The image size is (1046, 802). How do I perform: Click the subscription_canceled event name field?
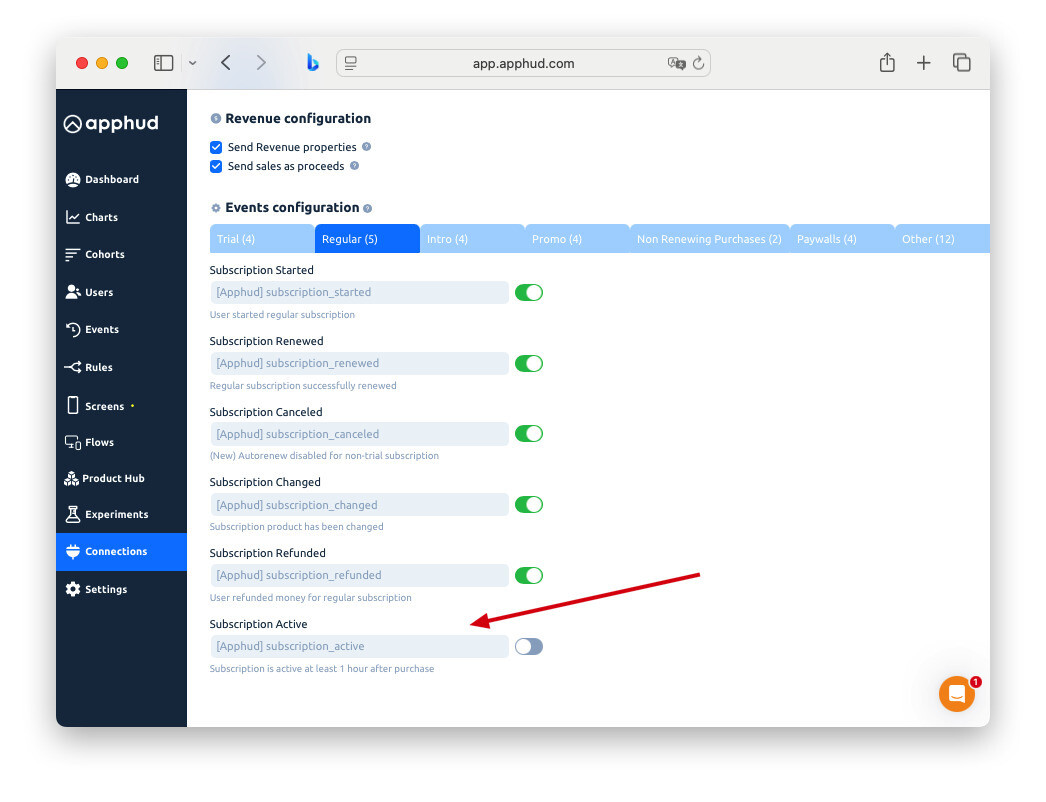pos(359,434)
